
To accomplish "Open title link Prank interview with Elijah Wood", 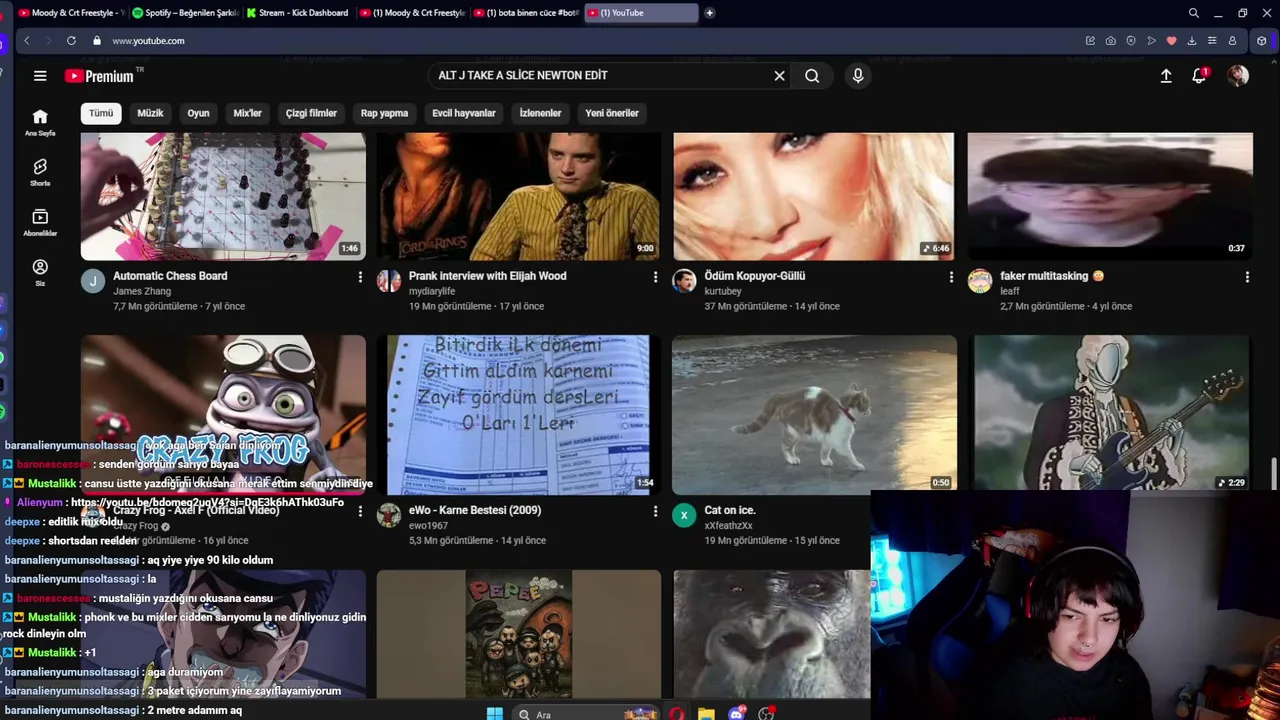I will pyautogui.click(x=487, y=276).
